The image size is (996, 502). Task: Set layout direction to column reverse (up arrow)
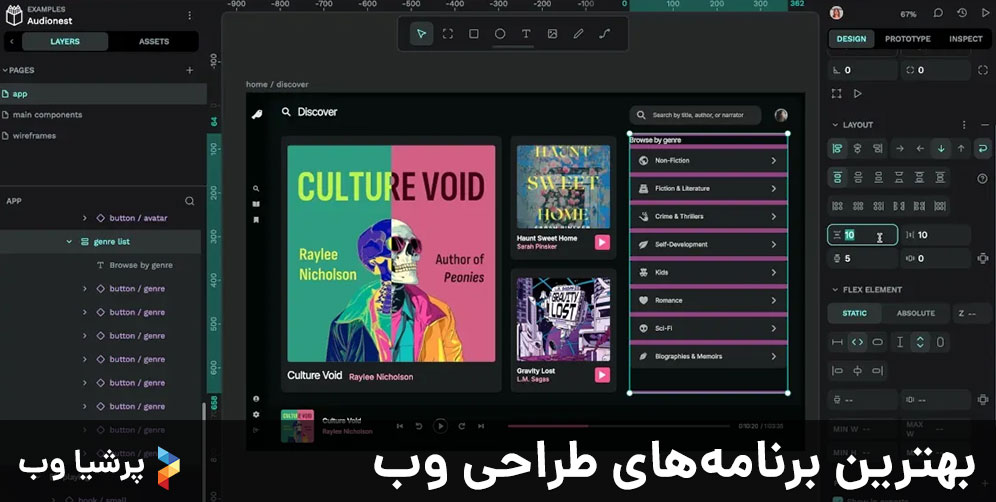[x=961, y=148]
